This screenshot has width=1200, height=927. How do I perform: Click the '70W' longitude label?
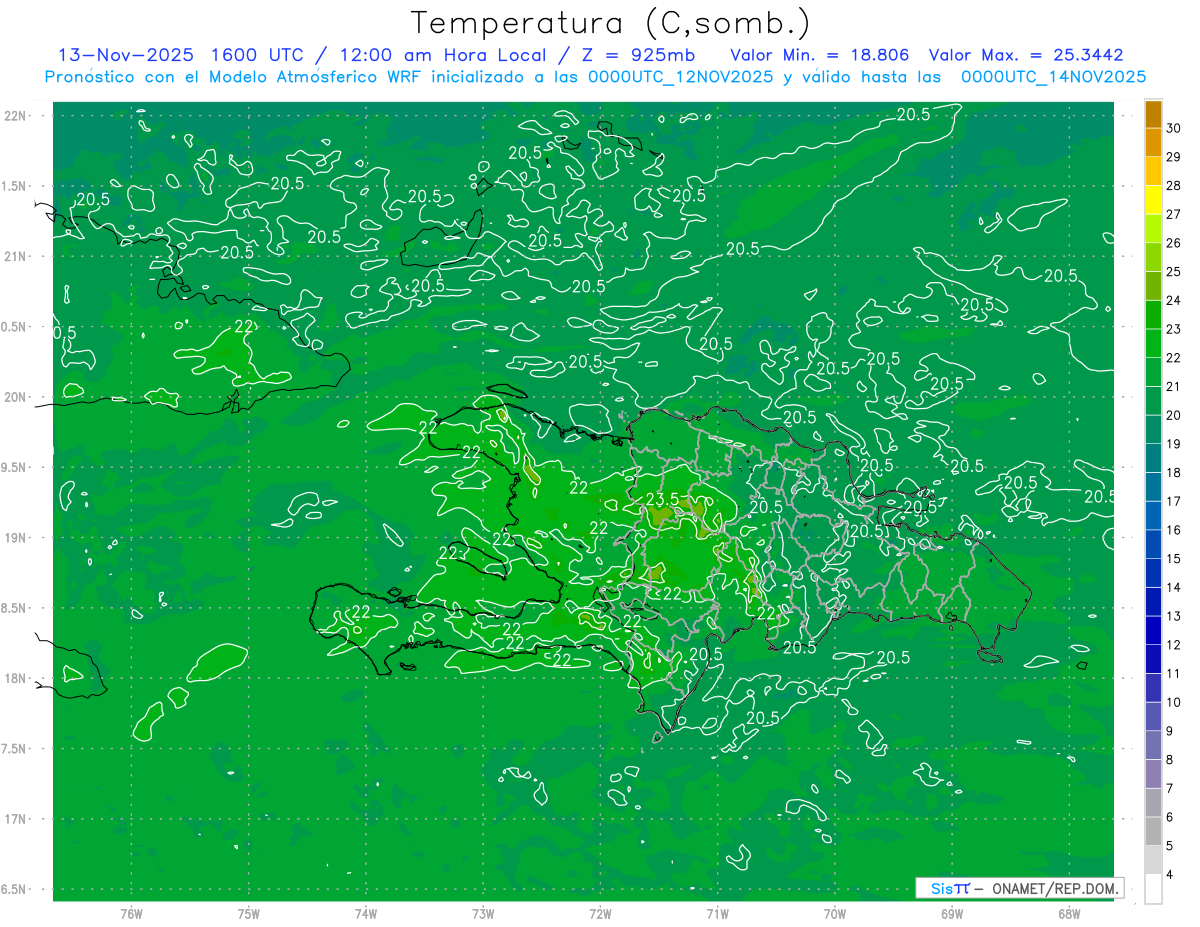point(834,913)
